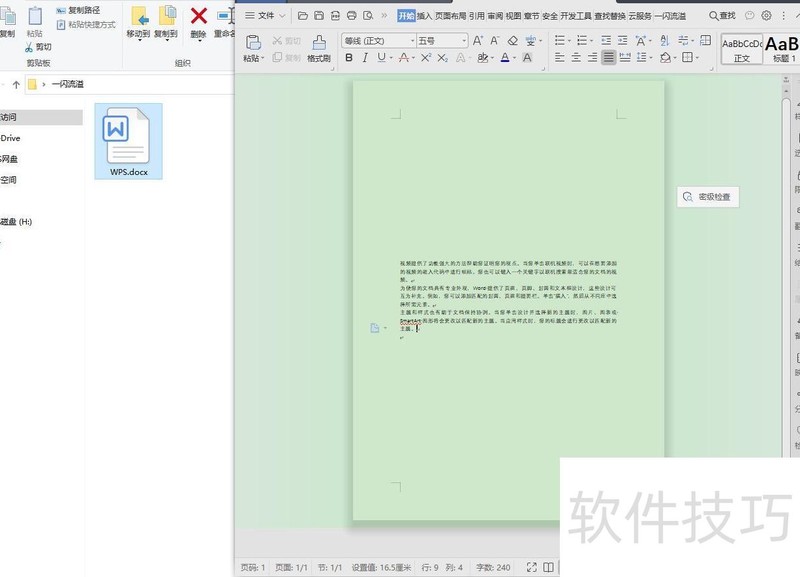The width and height of the screenshot is (800, 577).
Task: Toggle Justify alignment button
Action: click(608, 58)
